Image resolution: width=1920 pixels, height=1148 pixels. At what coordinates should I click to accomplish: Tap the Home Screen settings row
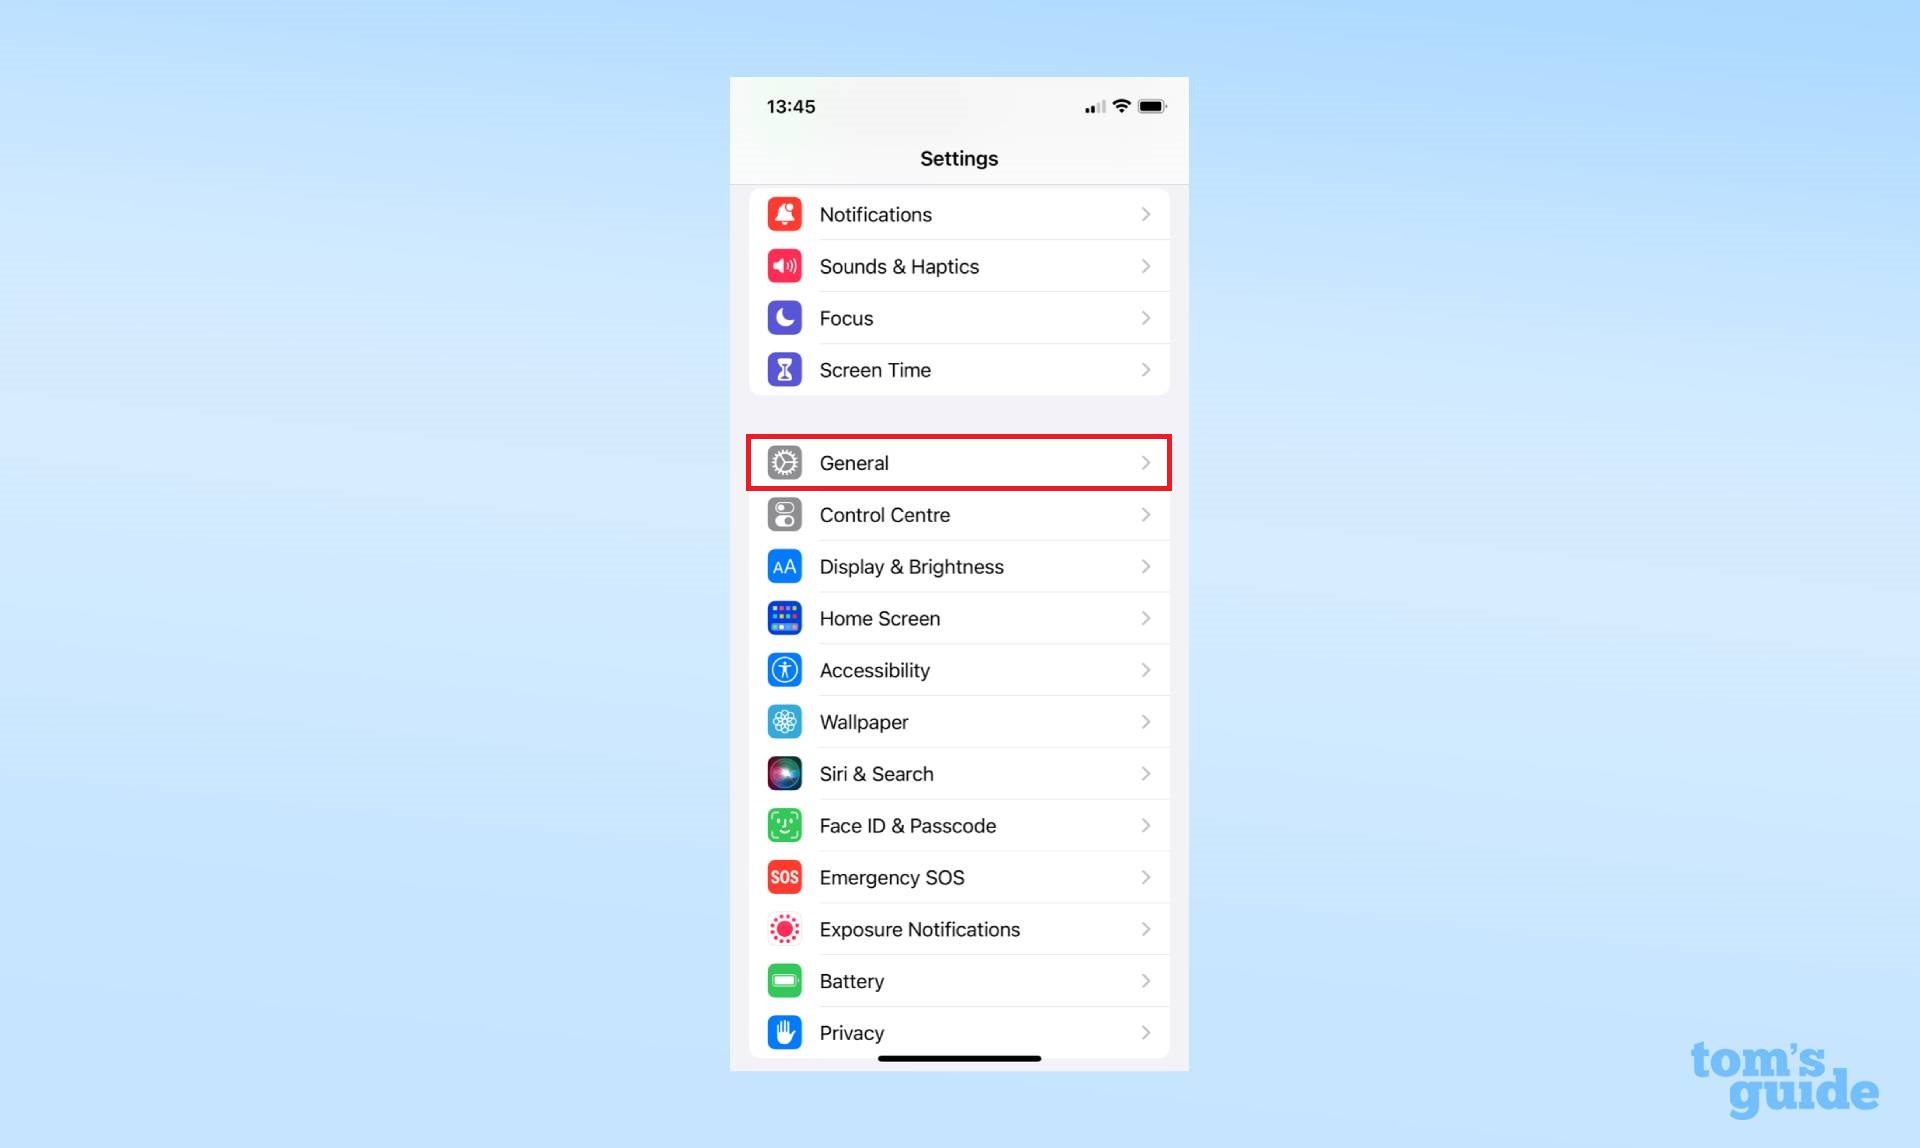[x=959, y=618]
